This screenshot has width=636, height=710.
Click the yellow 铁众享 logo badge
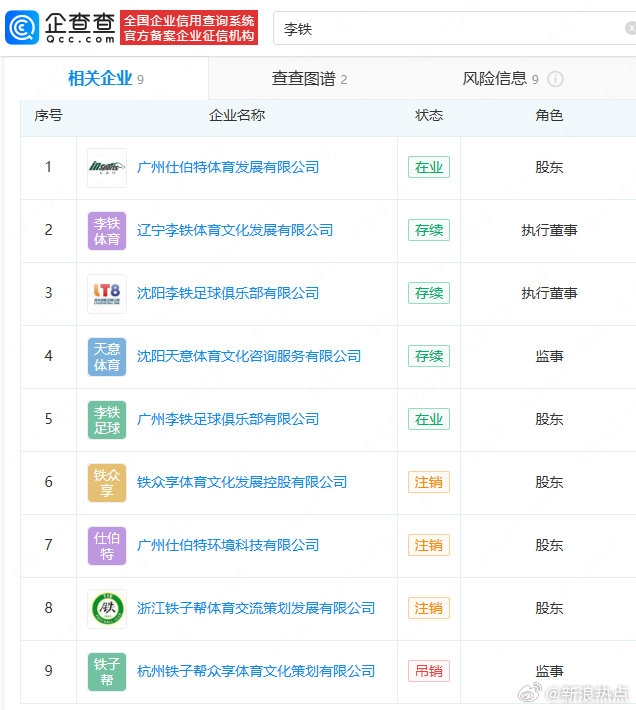click(107, 482)
